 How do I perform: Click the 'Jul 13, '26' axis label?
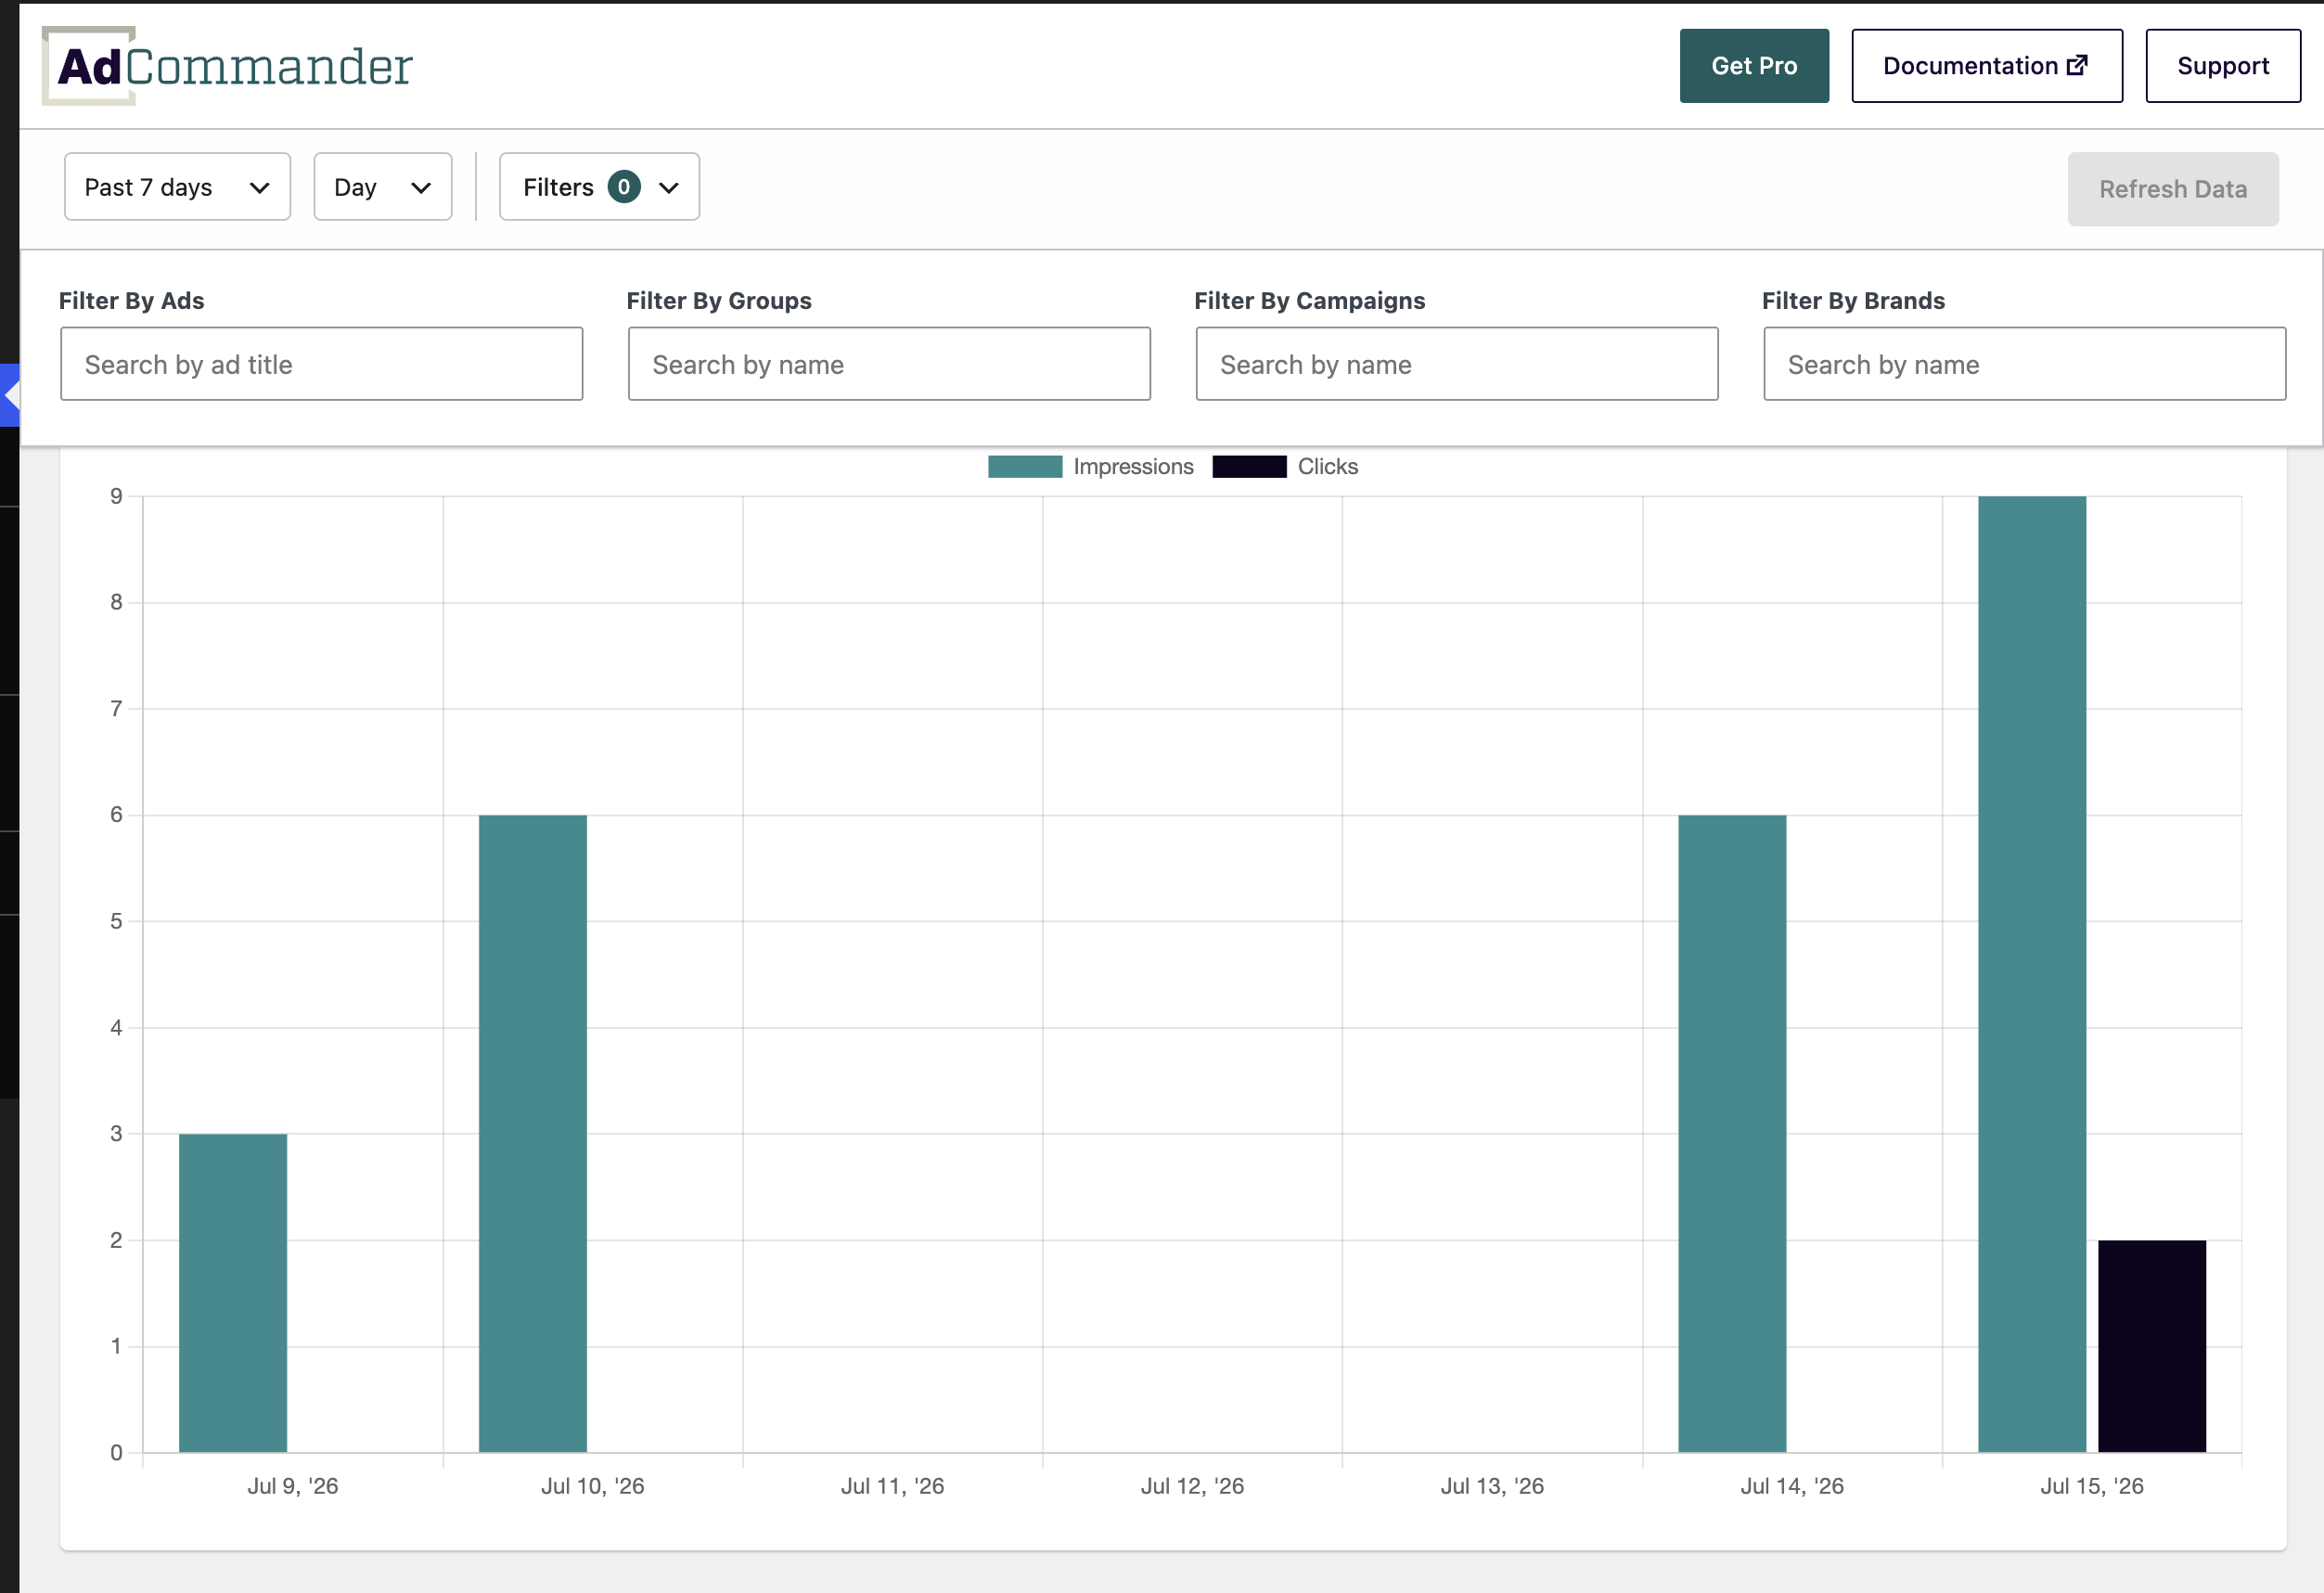[1492, 1486]
